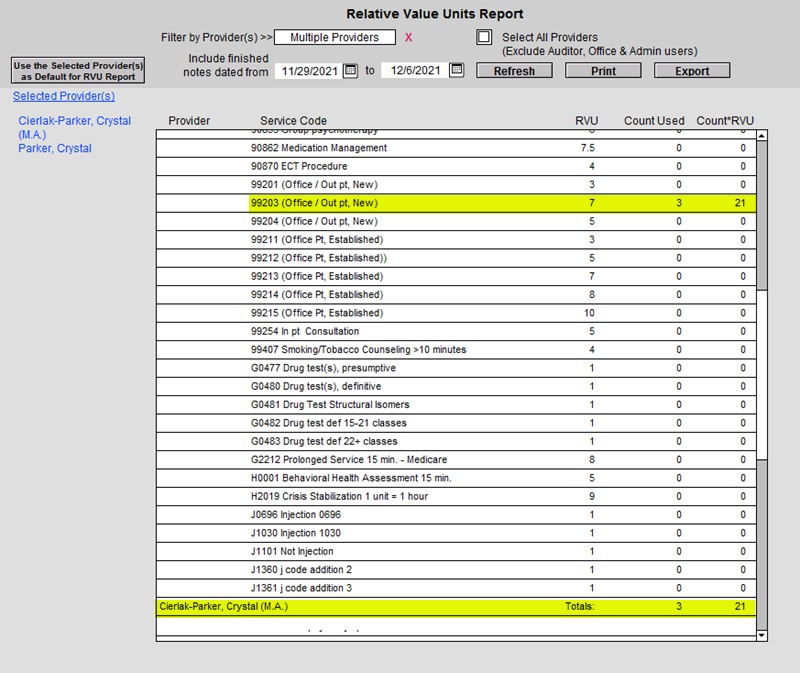Screen dimensions: 800x673
Task: Click the Refresh button
Action: 514,71
